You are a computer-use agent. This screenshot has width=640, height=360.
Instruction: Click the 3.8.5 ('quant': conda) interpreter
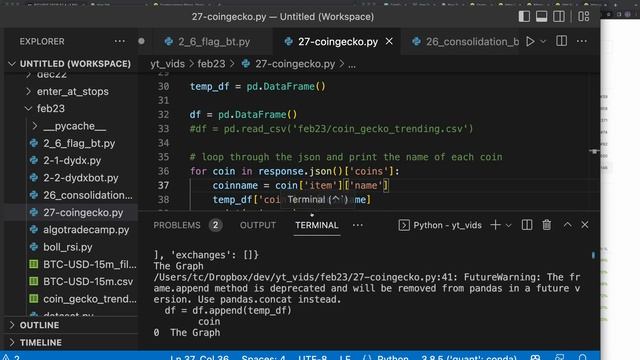coord(469,357)
